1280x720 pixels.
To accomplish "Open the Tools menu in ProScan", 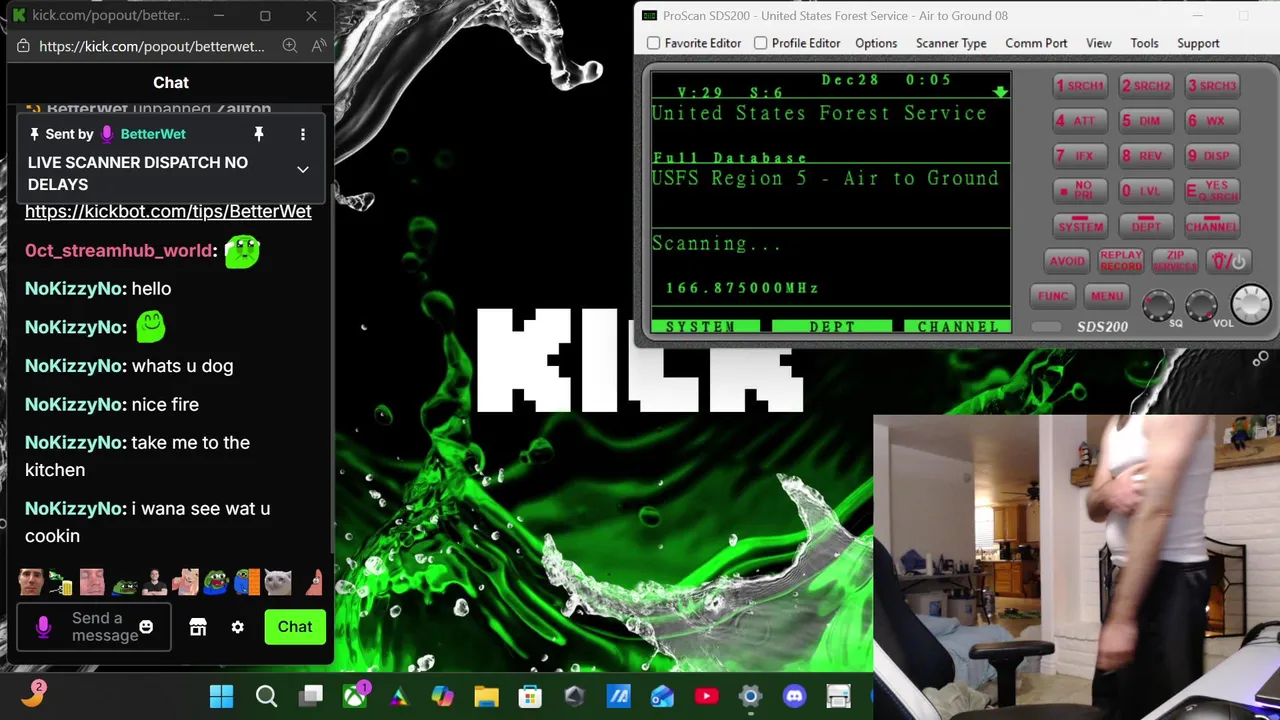I will (x=1144, y=43).
